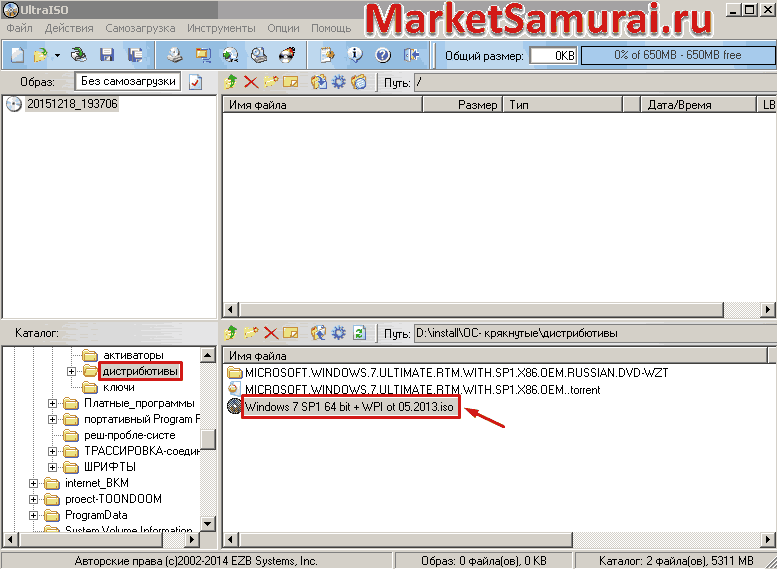Click the Make CD/DVD image drive icon
The image size is (777, 569).
point(174,55)
